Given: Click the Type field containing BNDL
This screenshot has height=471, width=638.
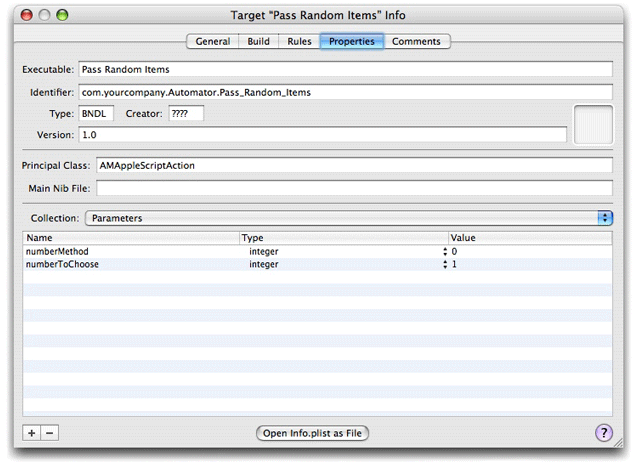Looking at the screenshot, I should pyautogui.click(x=97, y=114).
